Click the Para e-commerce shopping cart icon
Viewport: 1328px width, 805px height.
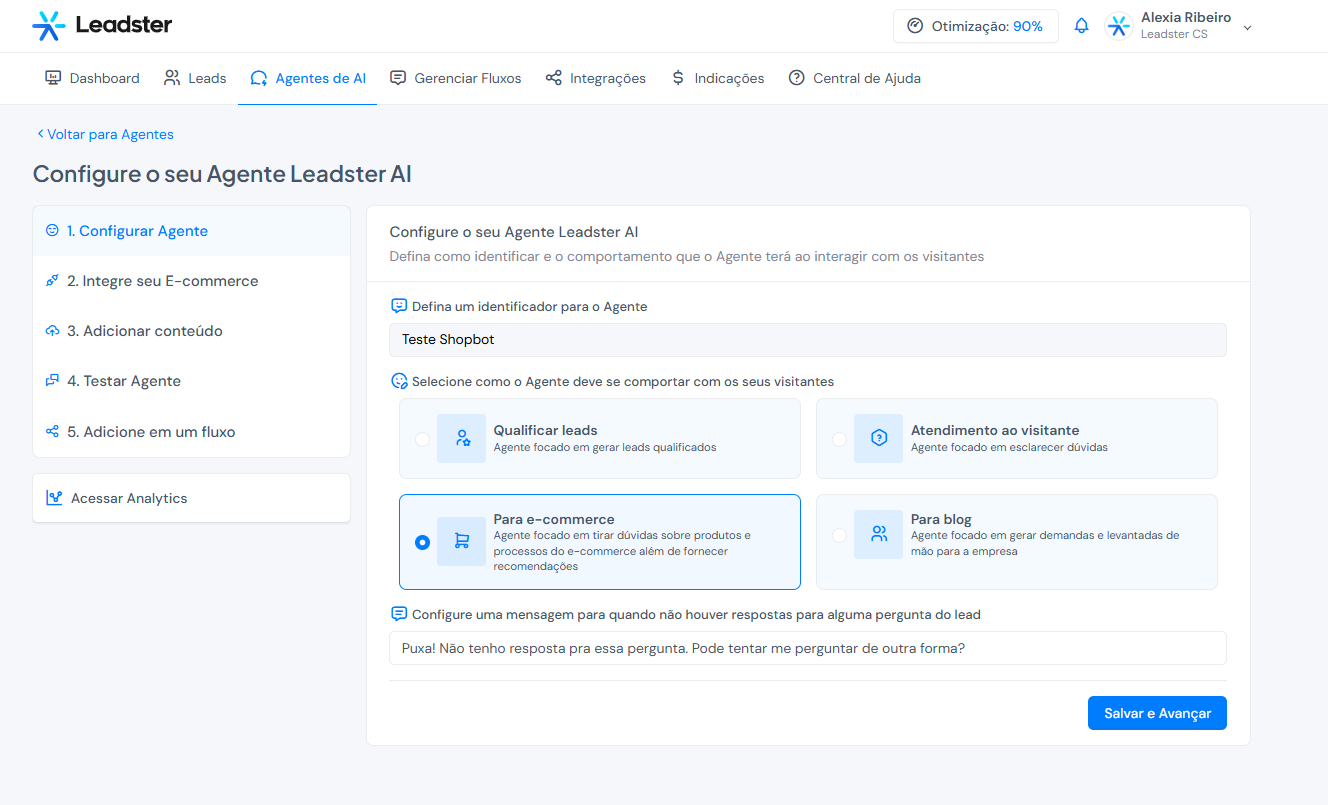462,541
